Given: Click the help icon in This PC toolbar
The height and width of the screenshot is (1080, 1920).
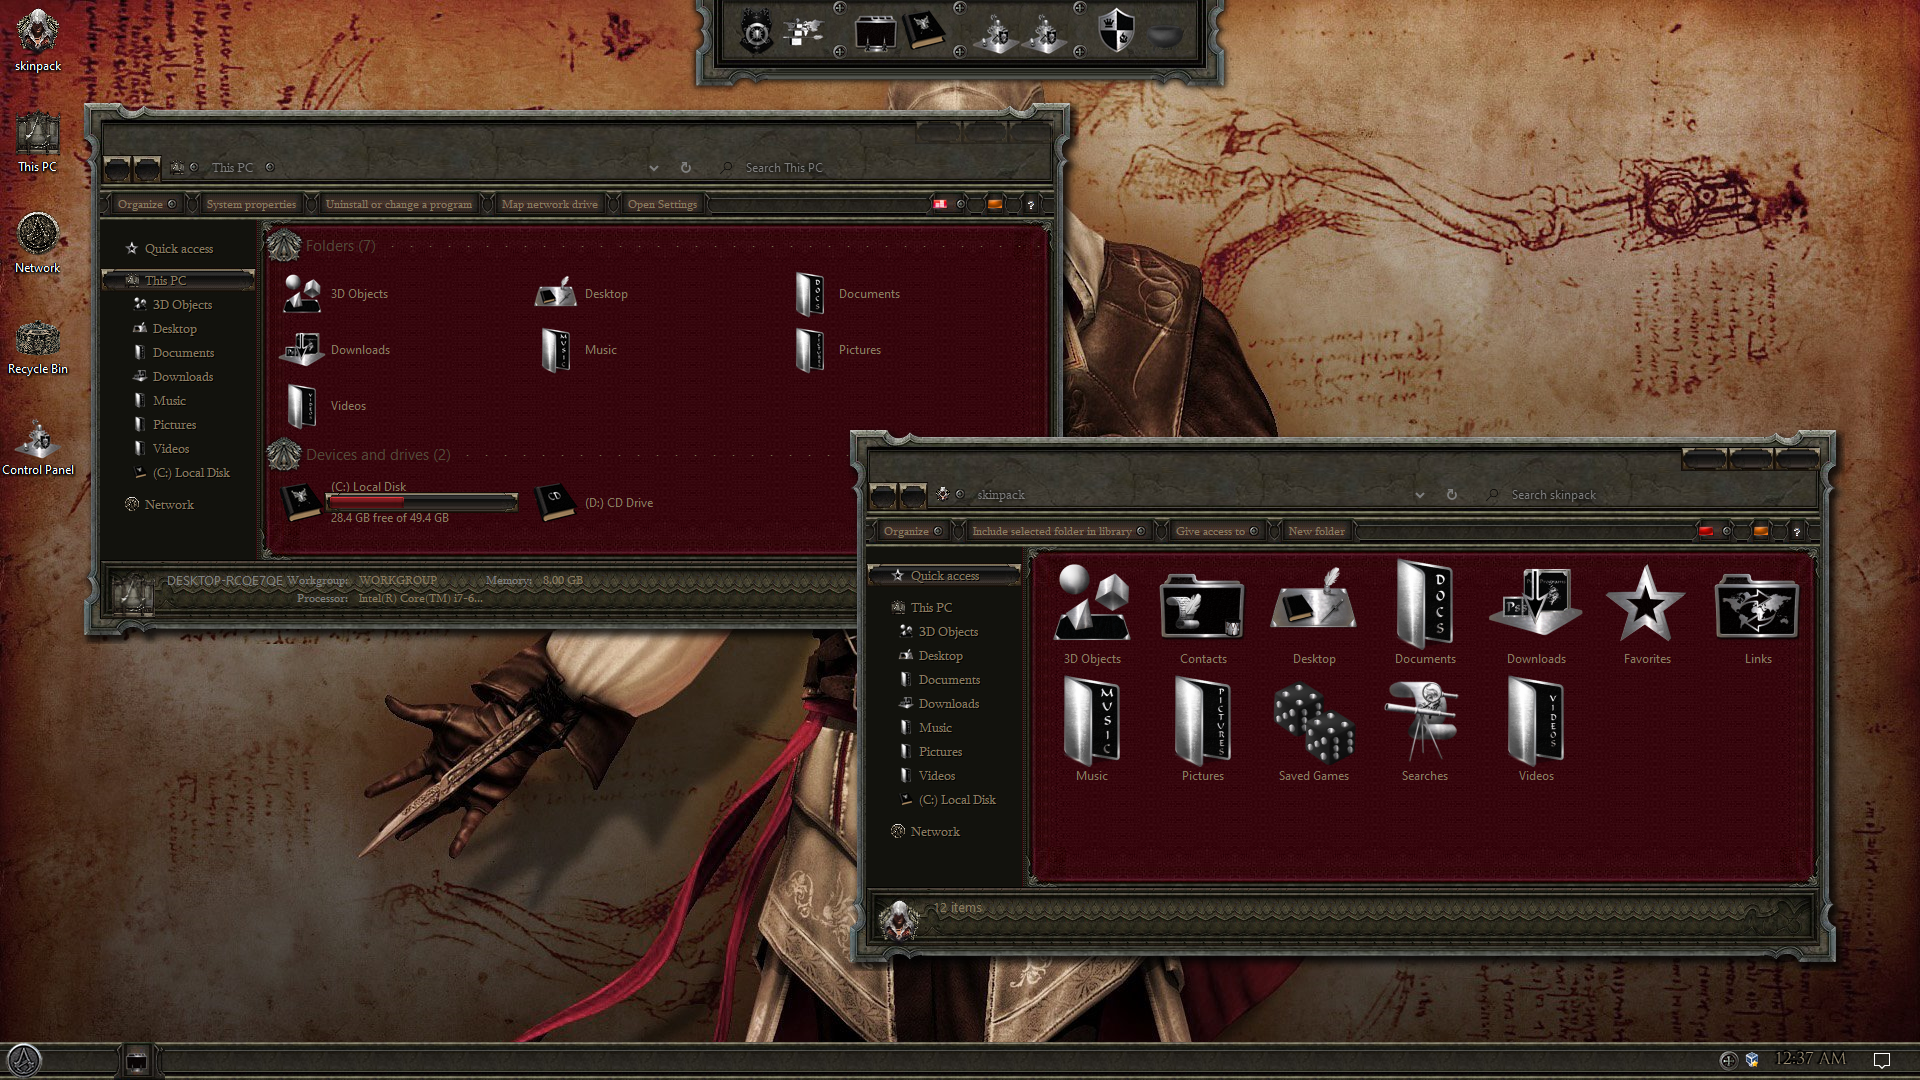Looking at the screenshot, I should pos(1030,205).
